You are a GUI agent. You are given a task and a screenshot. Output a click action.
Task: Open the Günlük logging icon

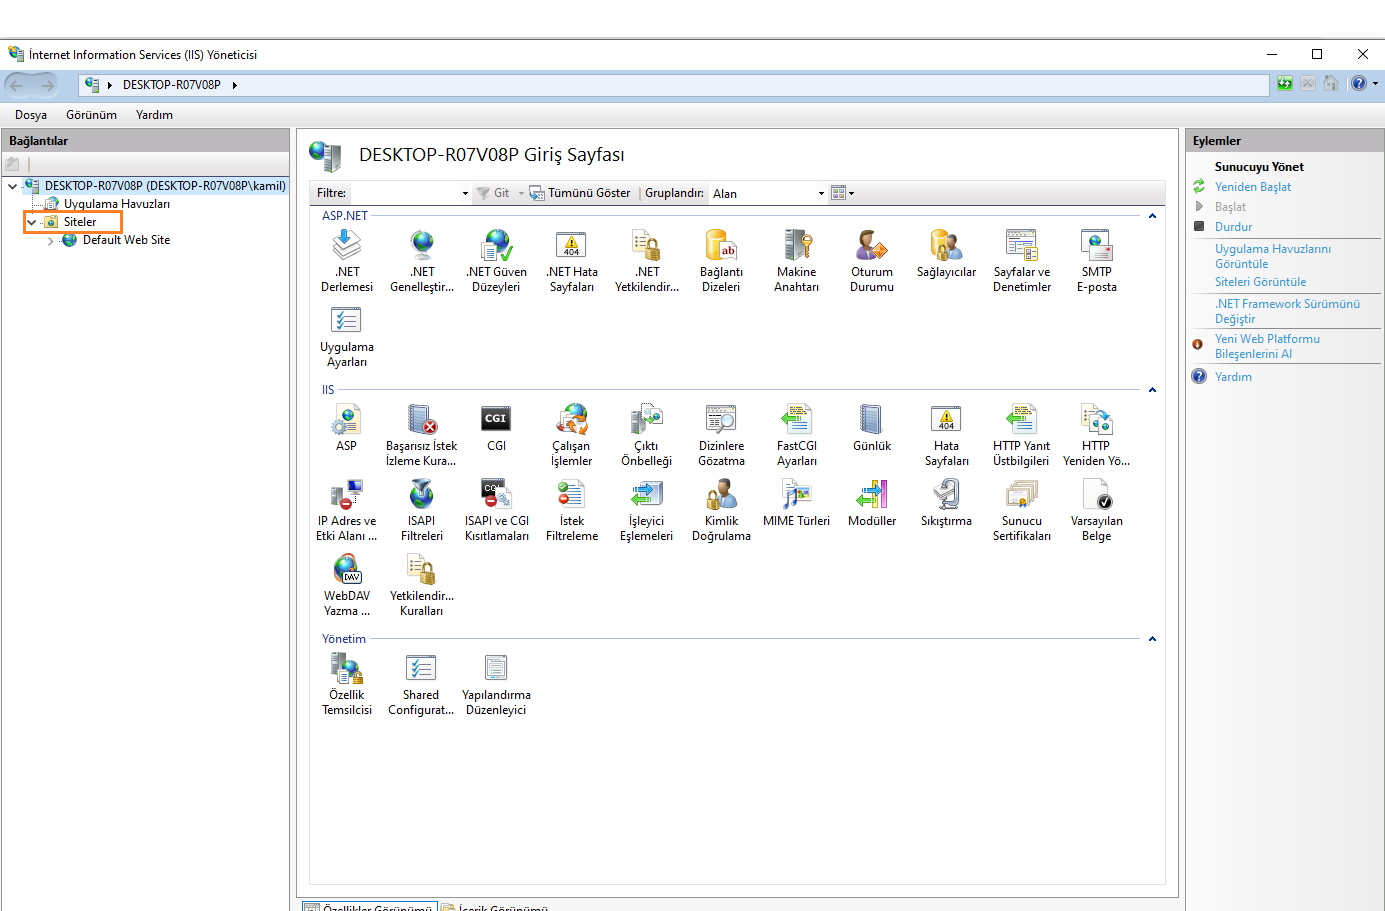click(872, 419)
